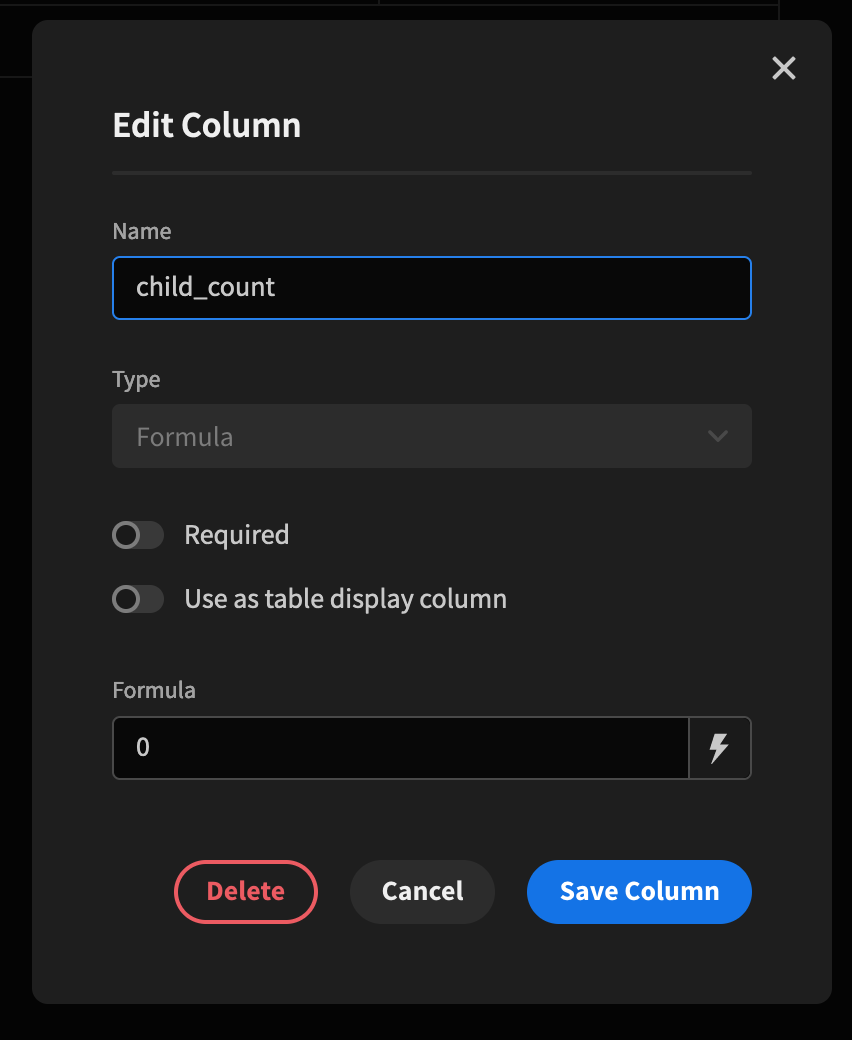Click the chevron on the Type selector
This screenshot has width=852, height=1040.
717,436
